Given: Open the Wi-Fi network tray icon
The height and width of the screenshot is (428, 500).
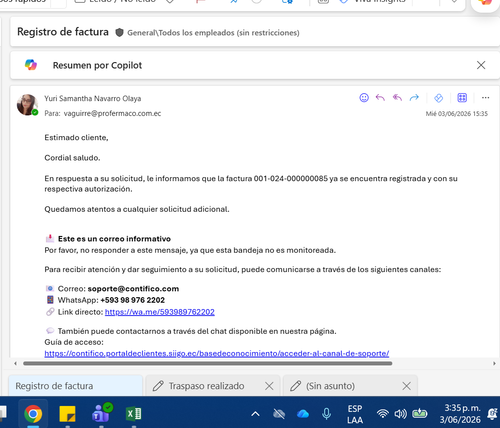Looking at the screenshot, I should click(x=383, y=414).
